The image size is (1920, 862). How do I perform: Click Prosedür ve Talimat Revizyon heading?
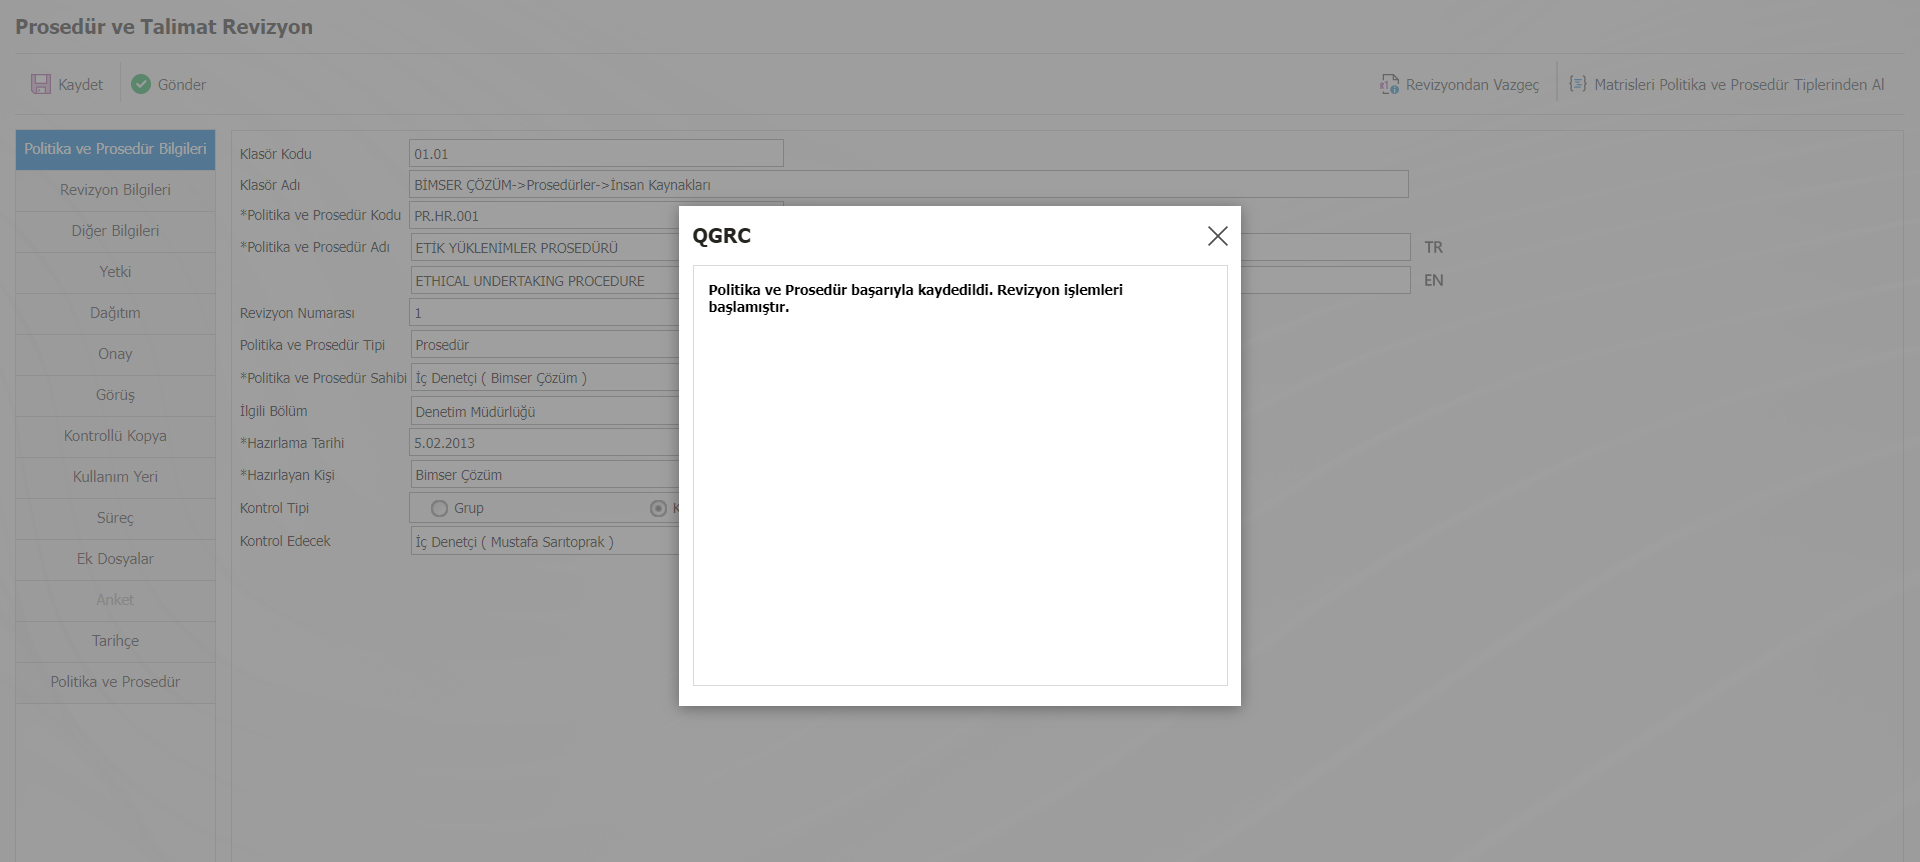(x=164, y=27)
